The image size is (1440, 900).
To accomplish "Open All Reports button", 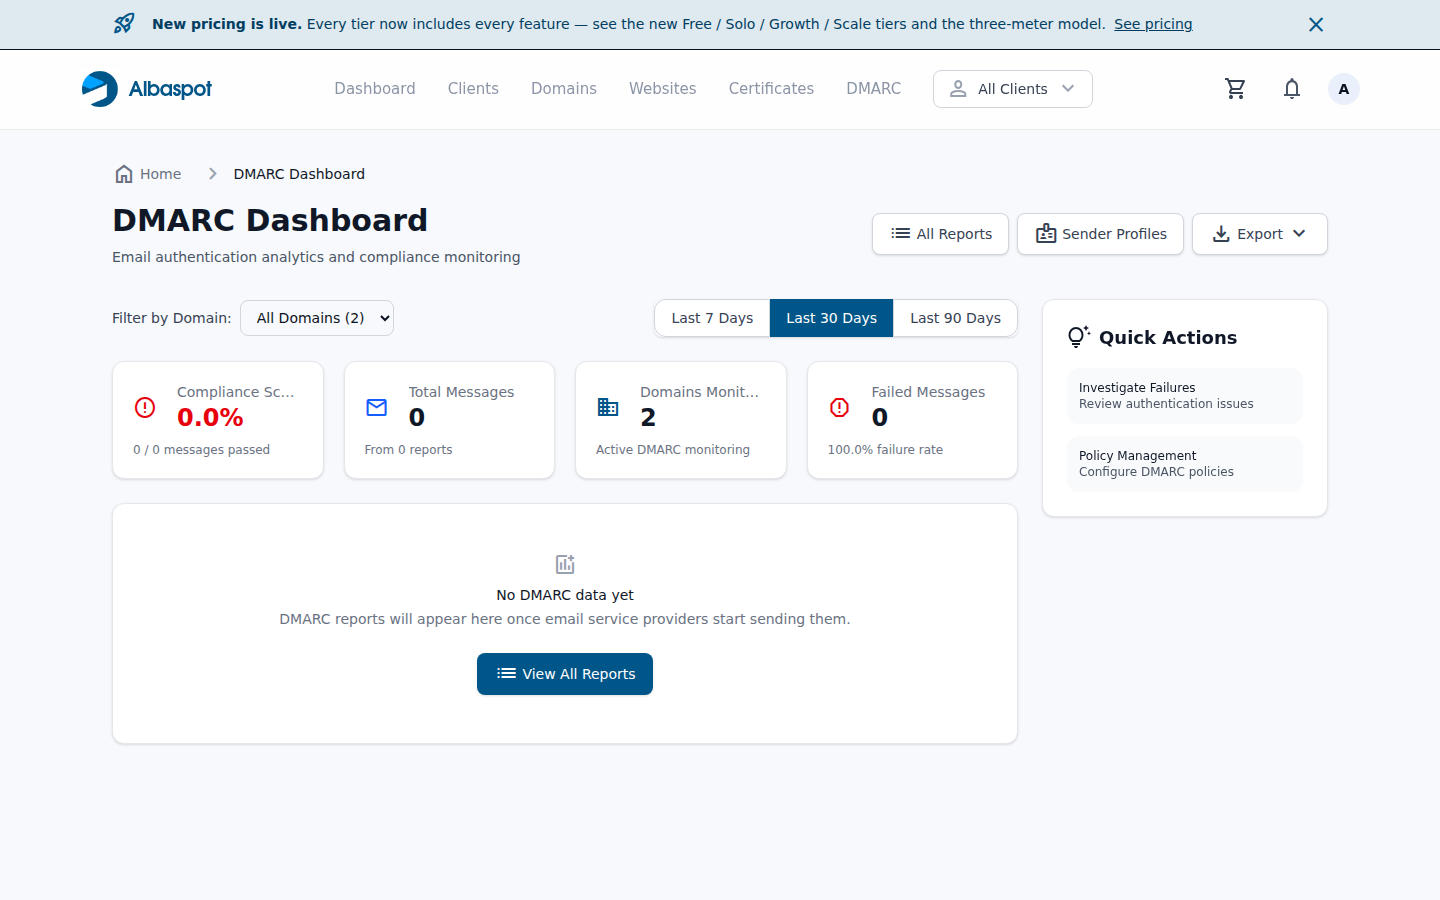I will pyautogui.click(x=940, y=234).
